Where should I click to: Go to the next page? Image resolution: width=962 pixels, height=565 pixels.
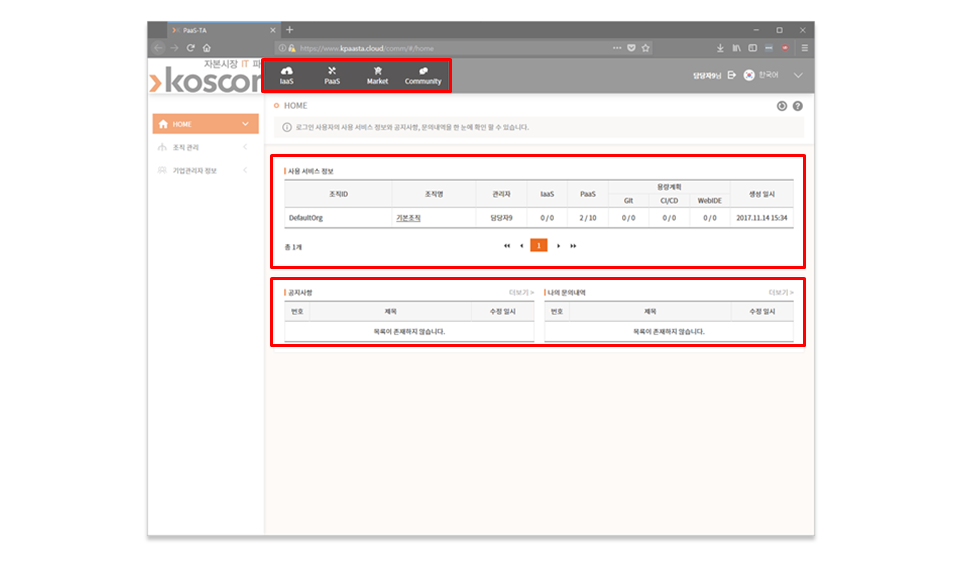click(x=558, y=246)
